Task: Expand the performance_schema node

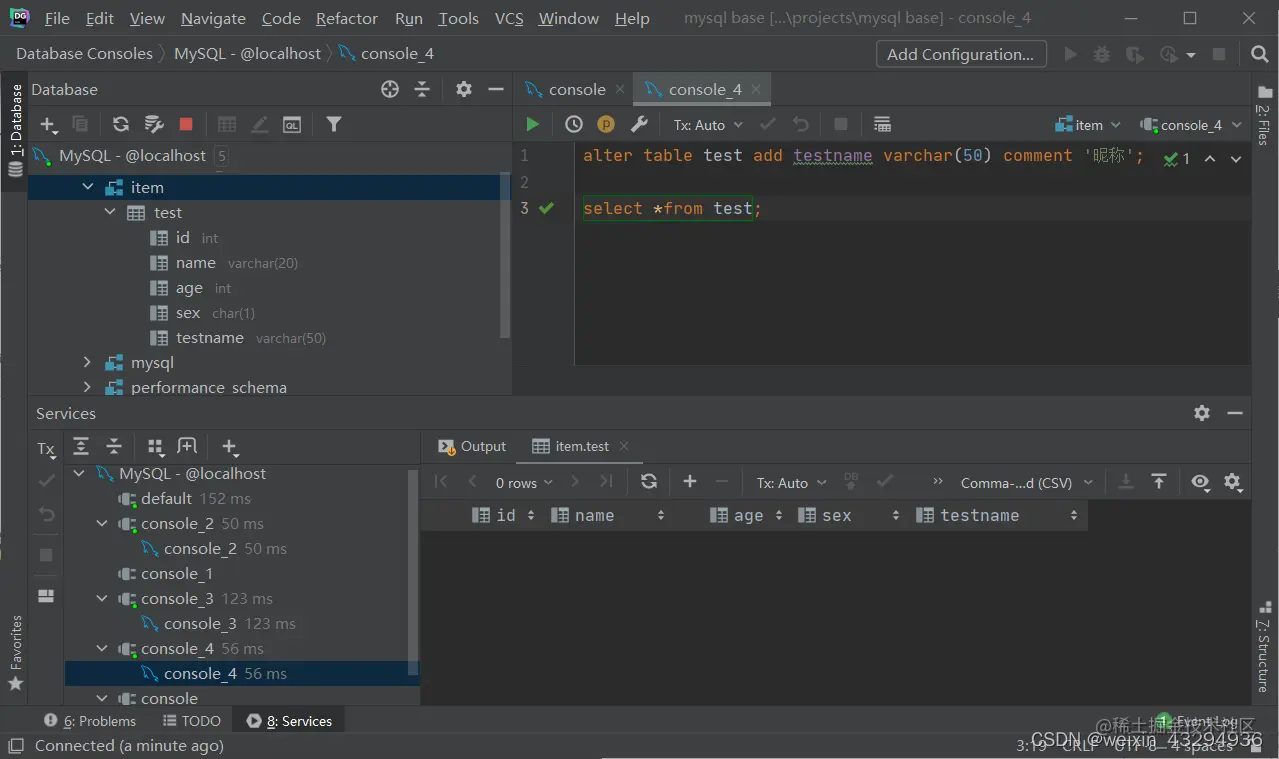Action: [x=87, y=387]
